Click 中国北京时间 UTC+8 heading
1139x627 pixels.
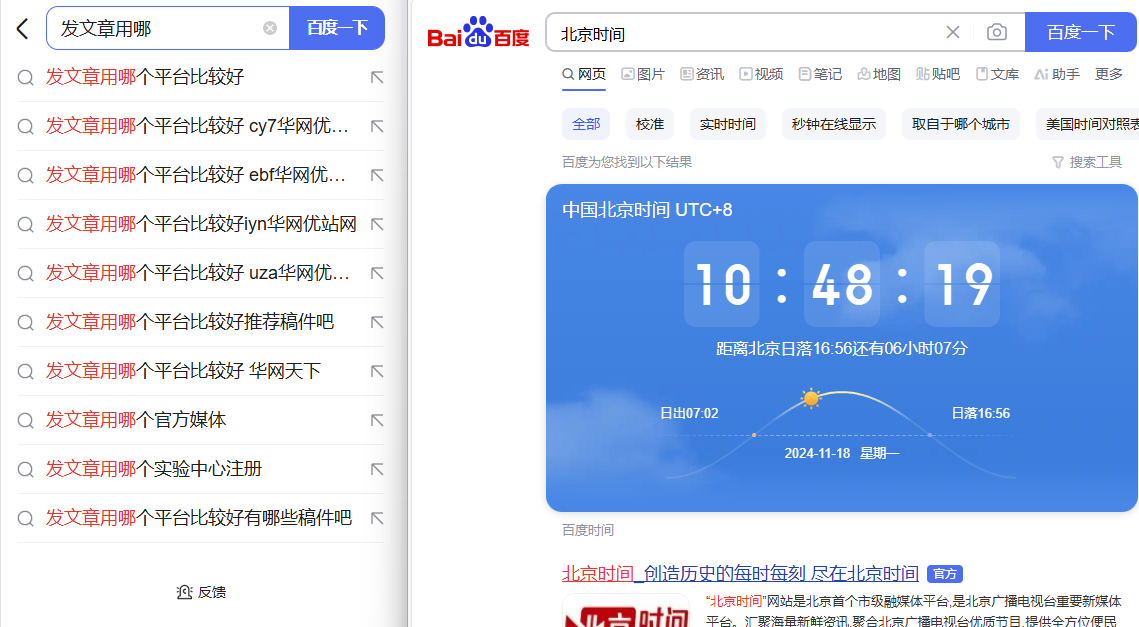click(647, 210)
